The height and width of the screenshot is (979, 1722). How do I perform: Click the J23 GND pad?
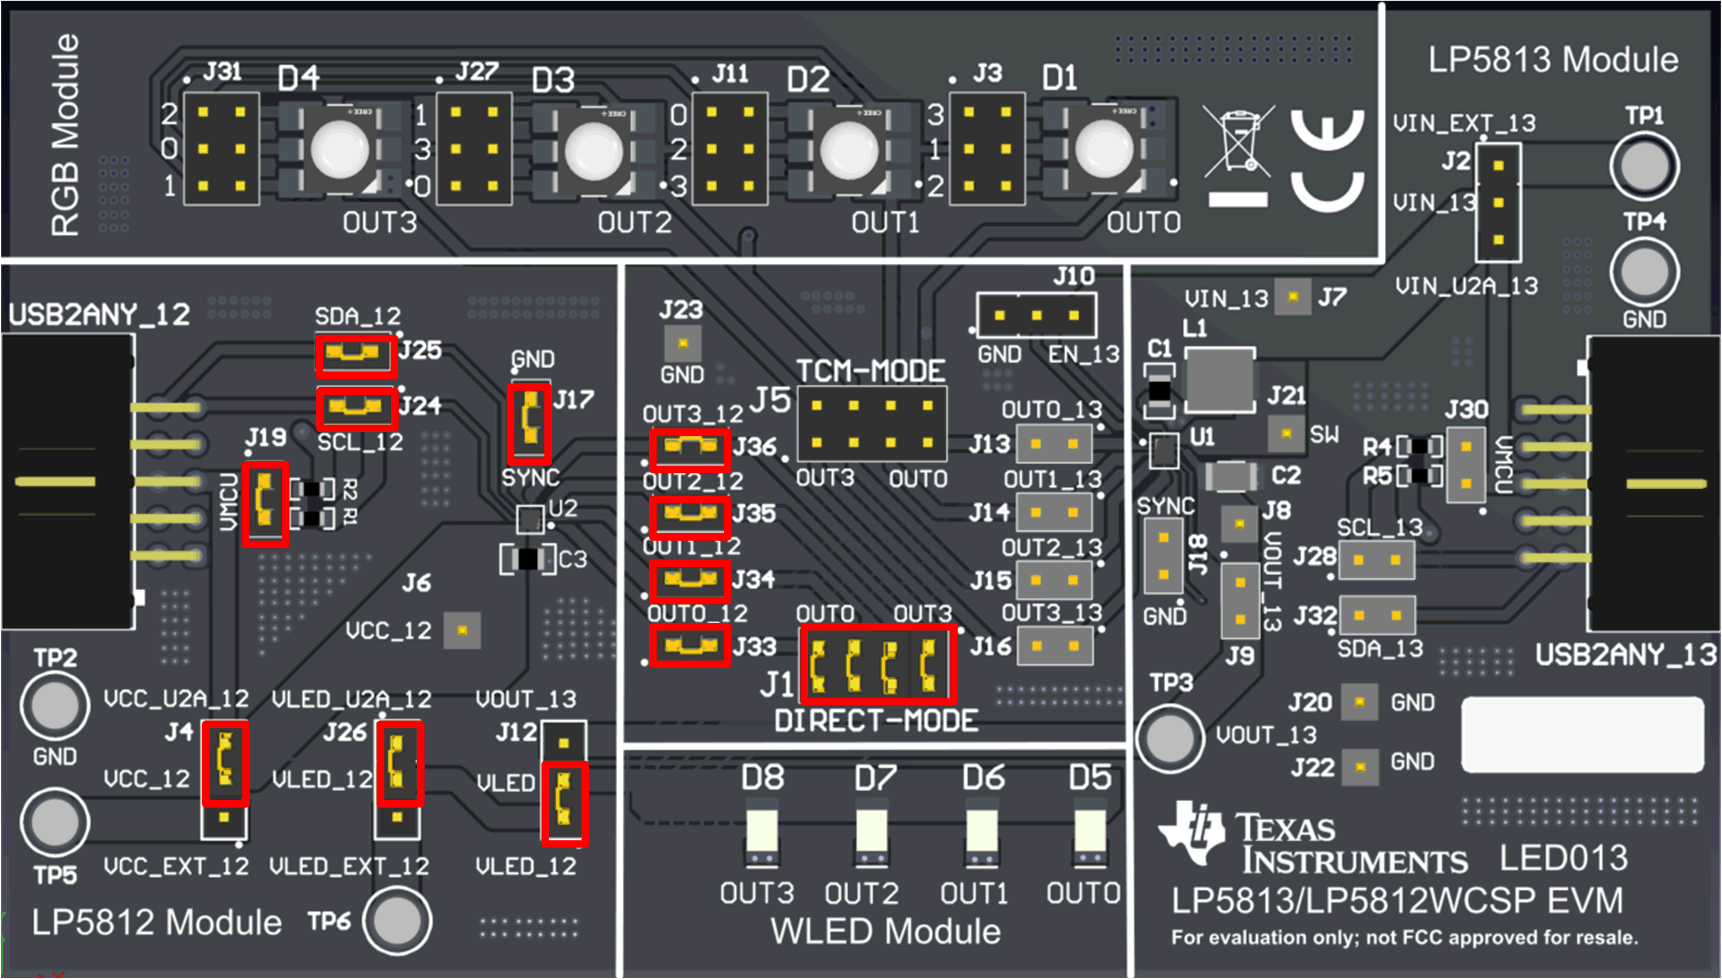click(x=683, y=344)
